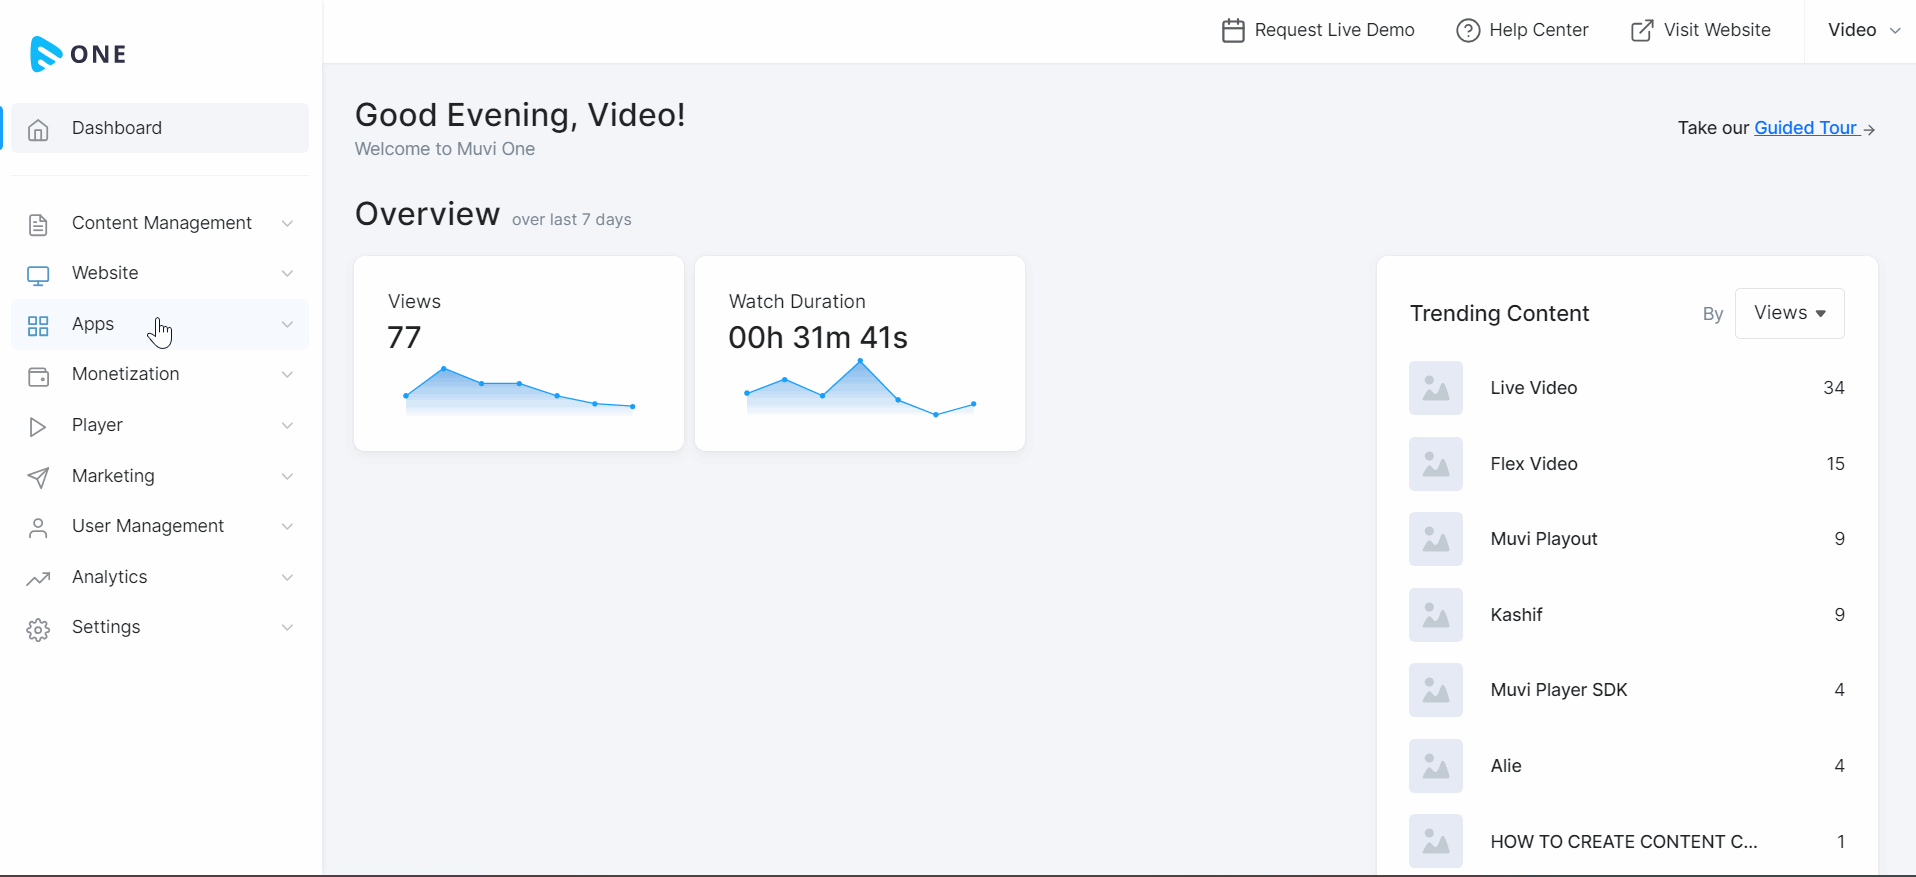
Task: Click the Views overview card
Action: point(519,353)
